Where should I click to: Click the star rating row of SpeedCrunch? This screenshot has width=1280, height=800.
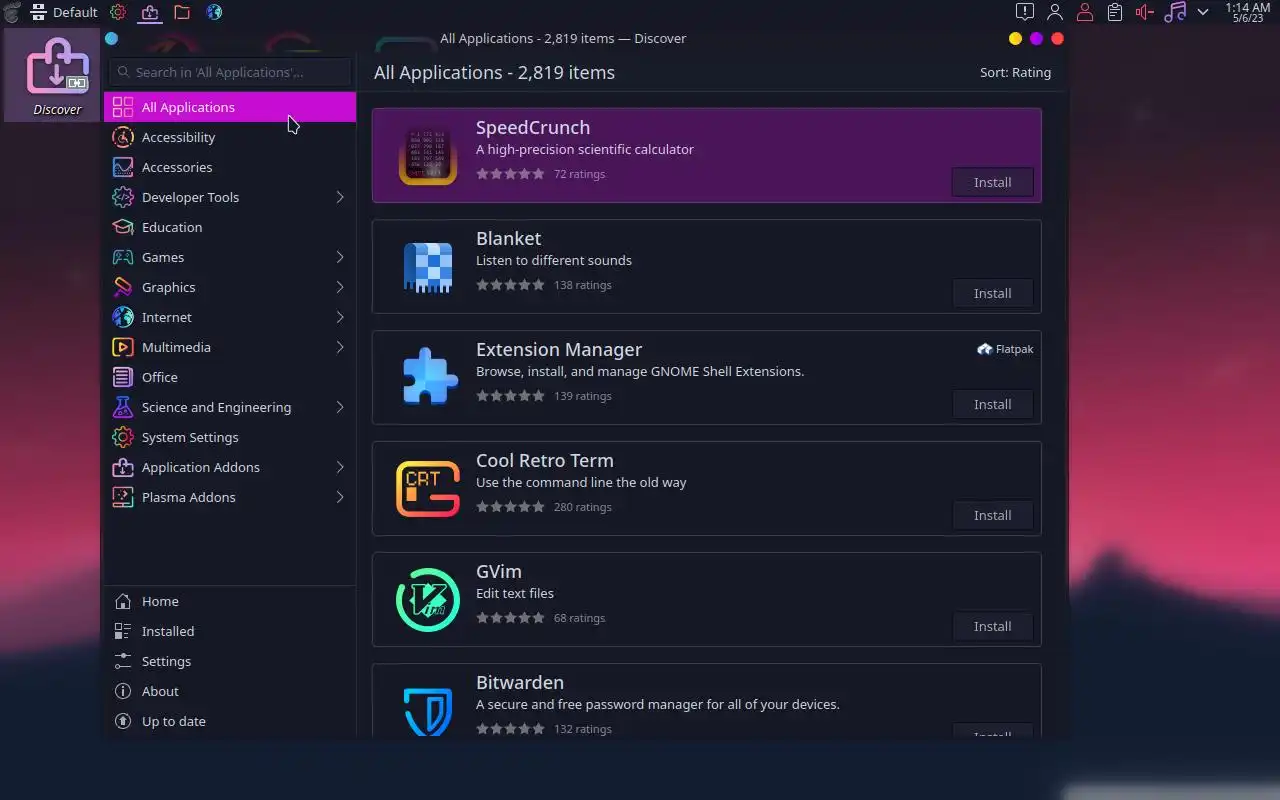pyautogui.click(x=510, y=174)
